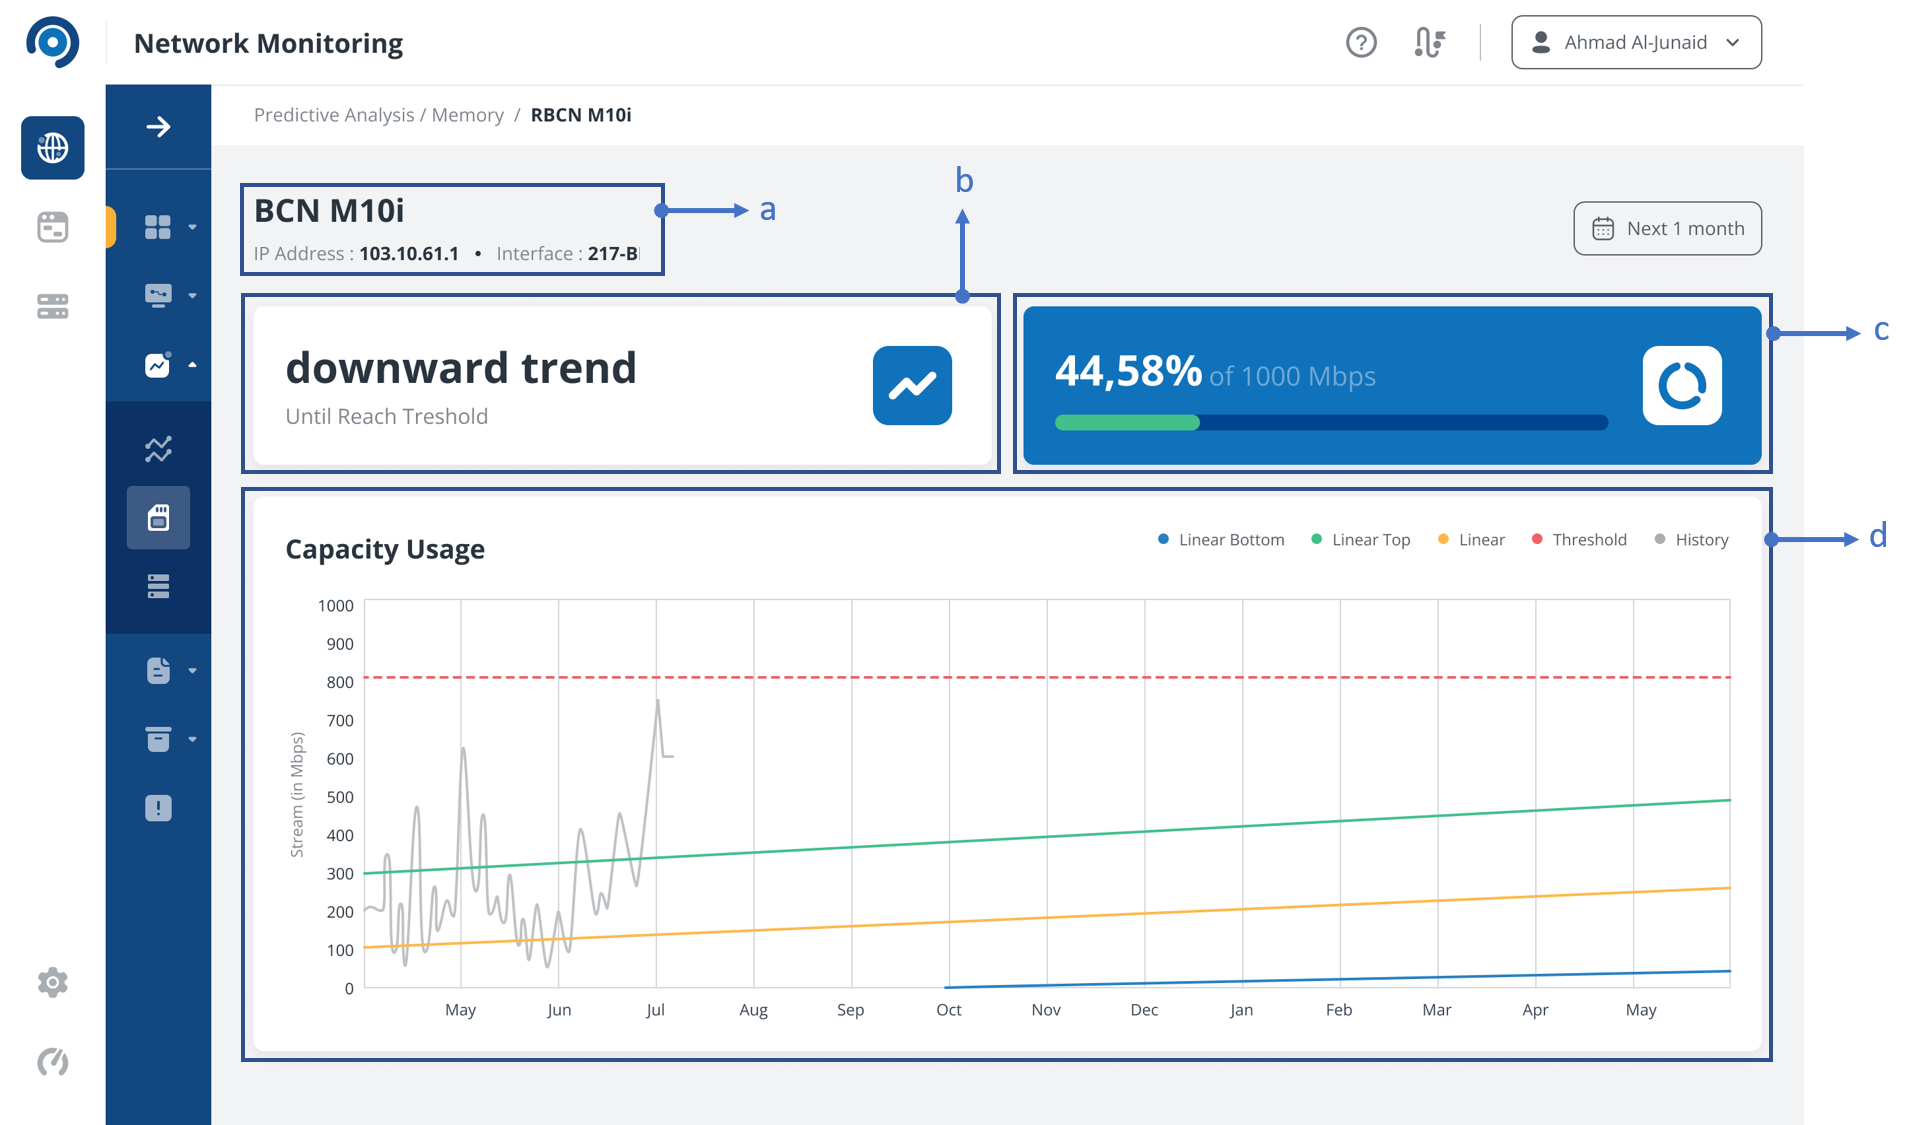1912x1125 pixels.
Task: Open the settings gear icon
Action: [53, 983]
